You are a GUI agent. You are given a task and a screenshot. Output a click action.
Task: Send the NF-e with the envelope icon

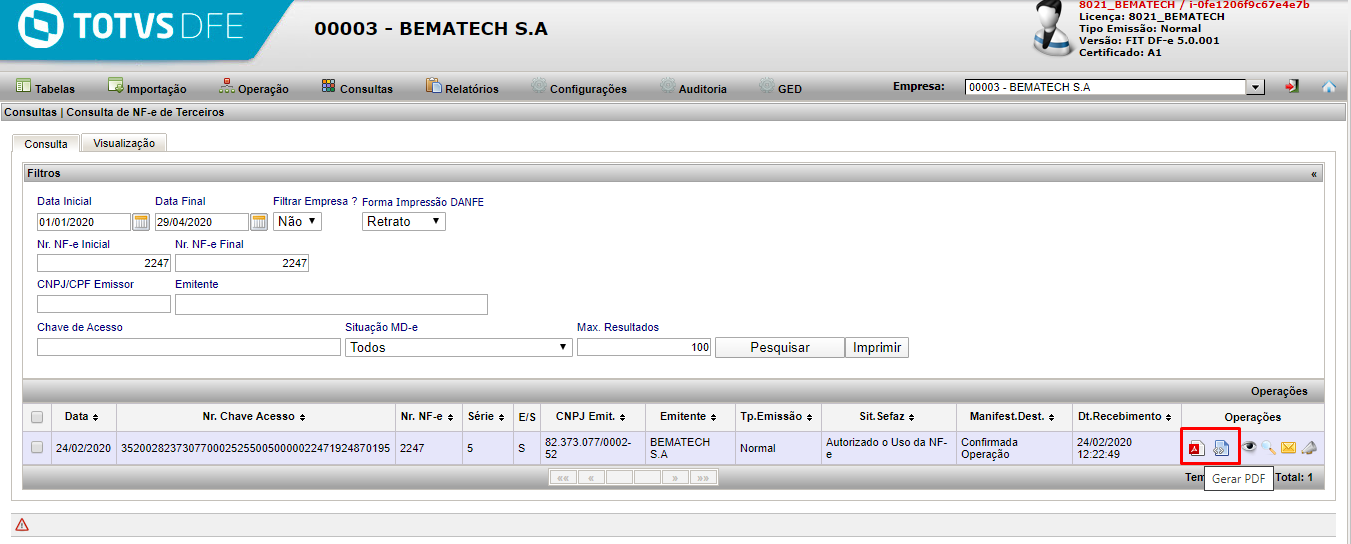(x=1289, y=448)
